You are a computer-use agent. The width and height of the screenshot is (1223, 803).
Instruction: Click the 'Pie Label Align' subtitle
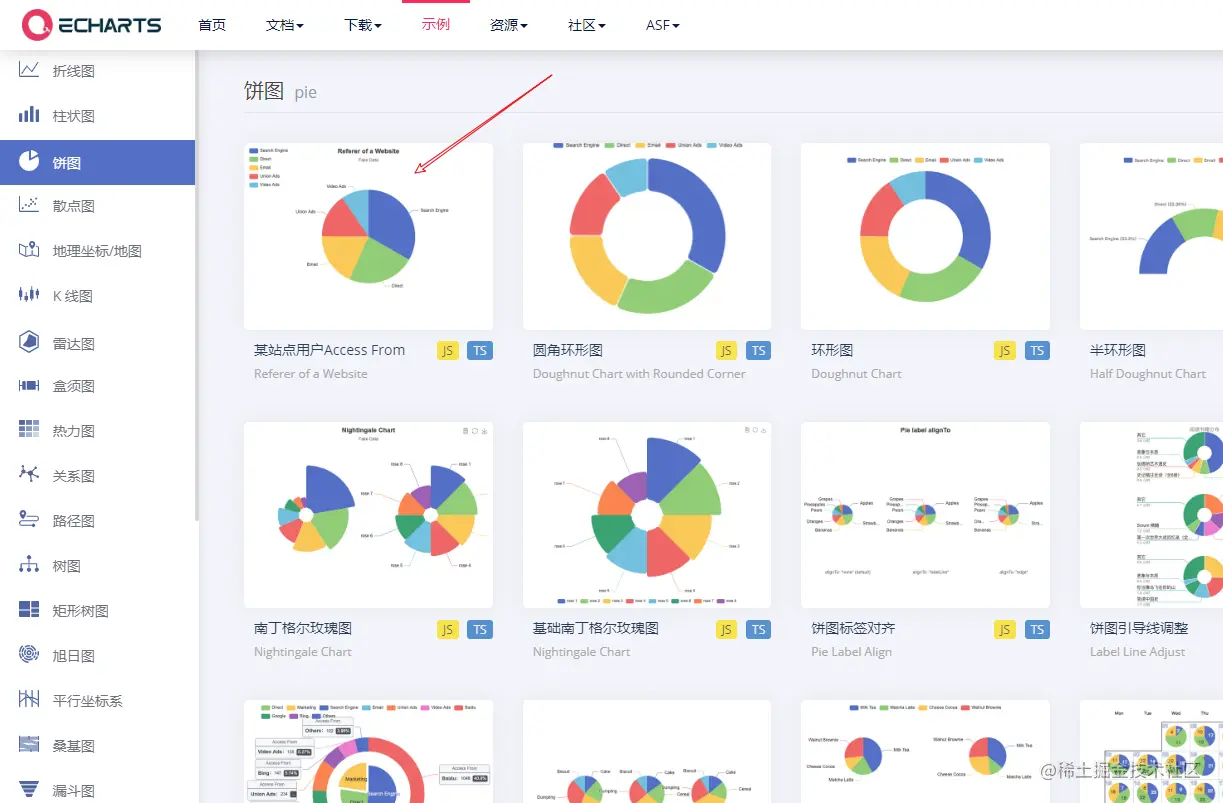point(851,652)
